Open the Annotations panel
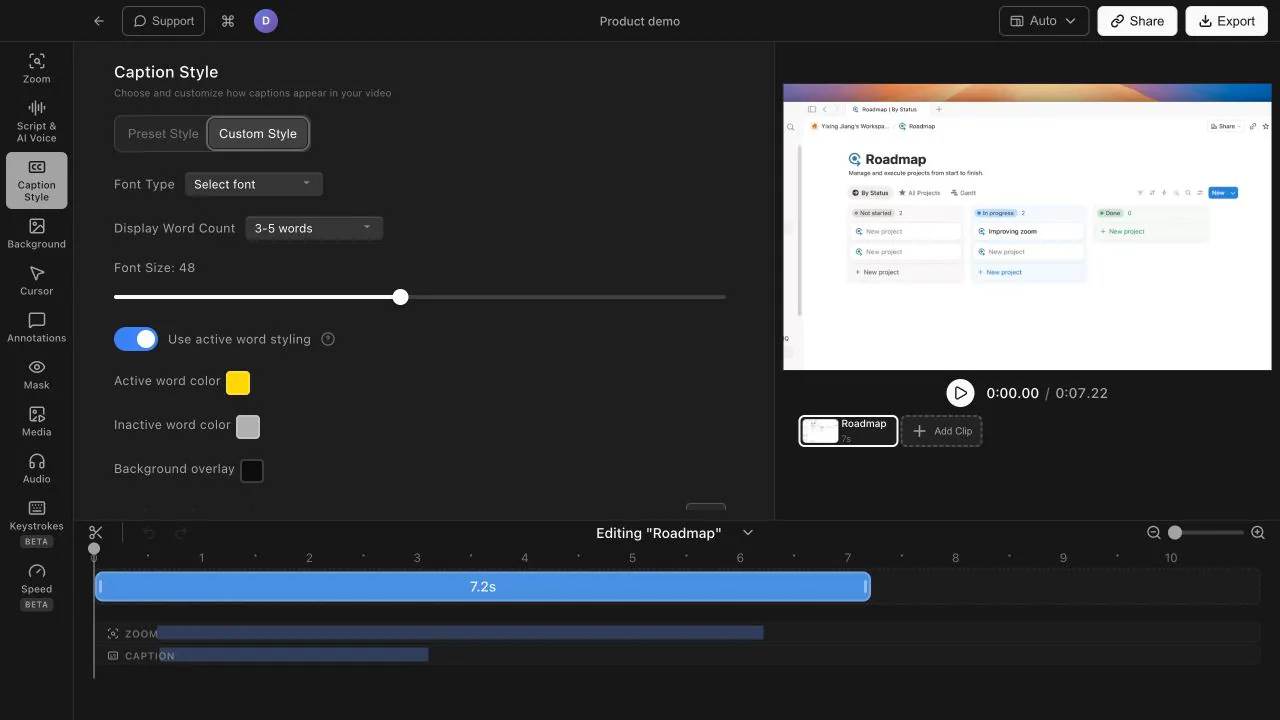This screenshot has height=720, width=1280. point(36,328)
